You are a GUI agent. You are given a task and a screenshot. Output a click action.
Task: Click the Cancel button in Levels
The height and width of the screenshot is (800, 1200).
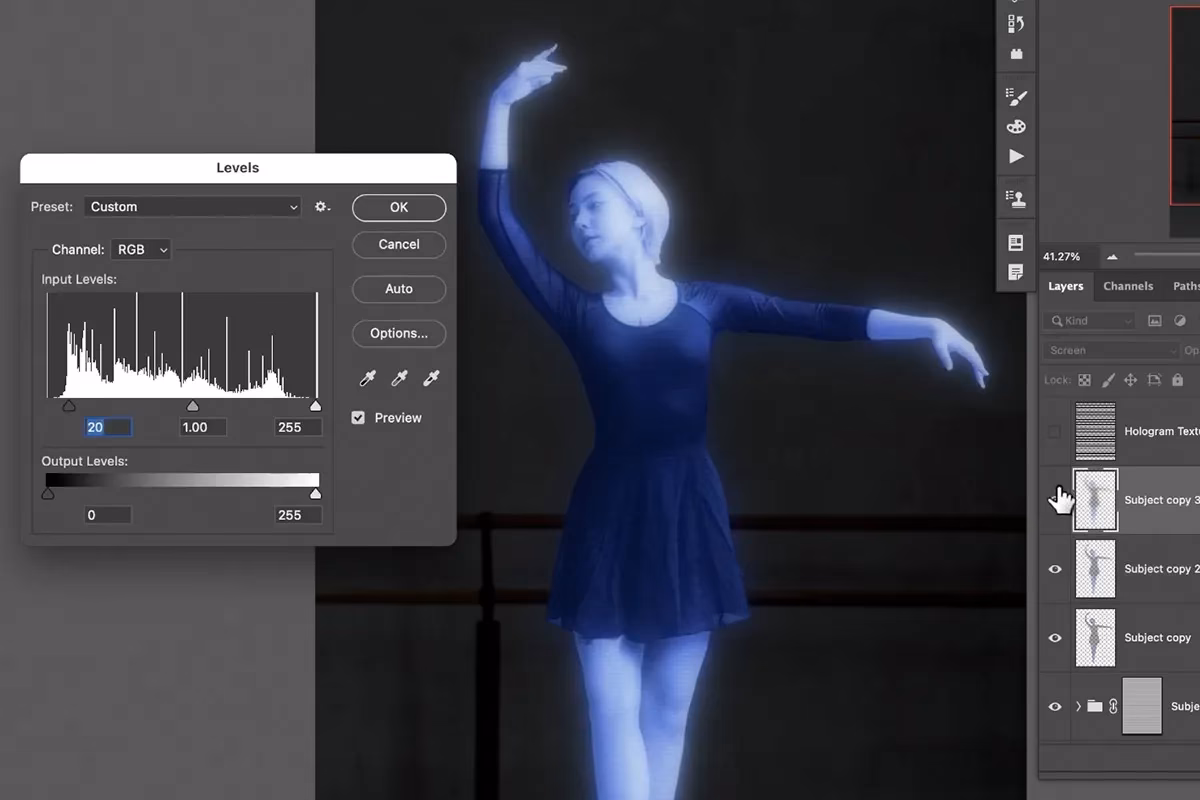tap(398, 244)
